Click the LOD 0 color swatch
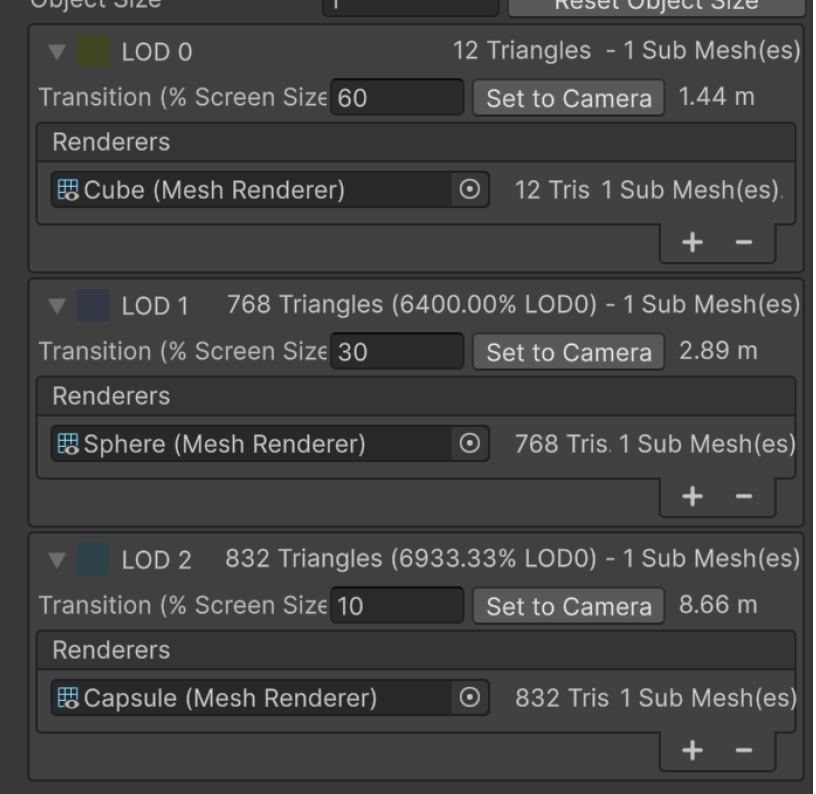This screenshot has width=816, height=794. pos(93,52)
